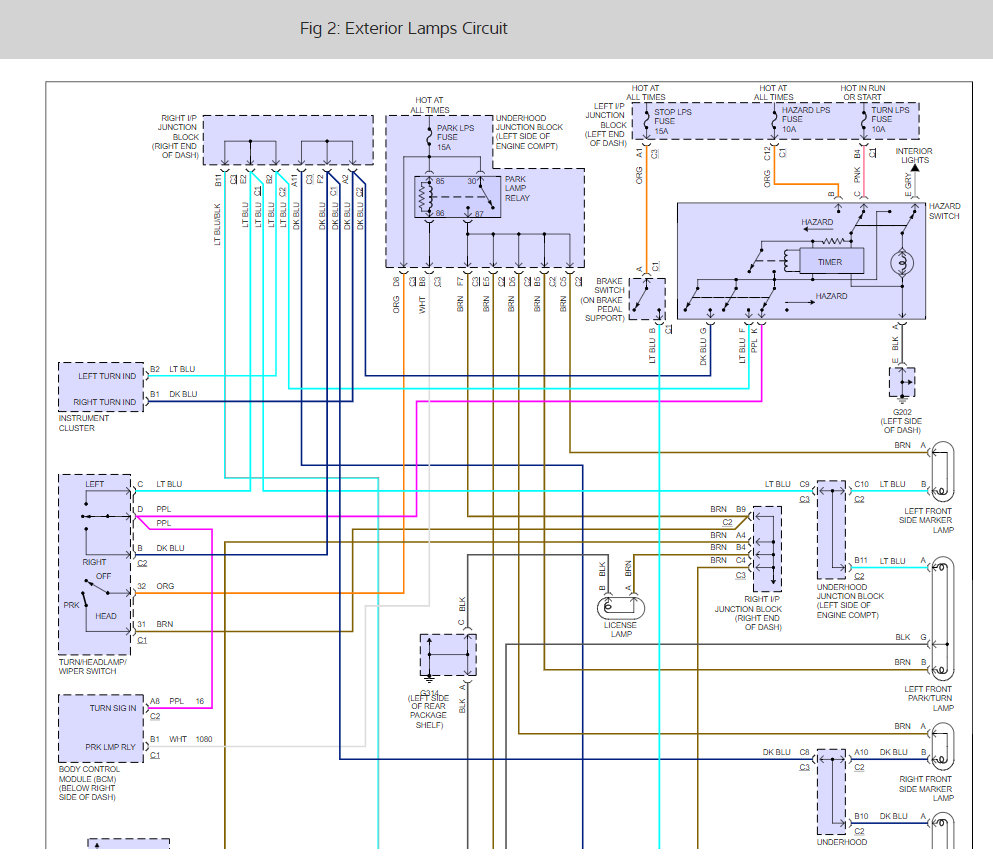
Task: Click the 'HAZARD LPS FUSE 10A' label
Action: click(806, 120)
